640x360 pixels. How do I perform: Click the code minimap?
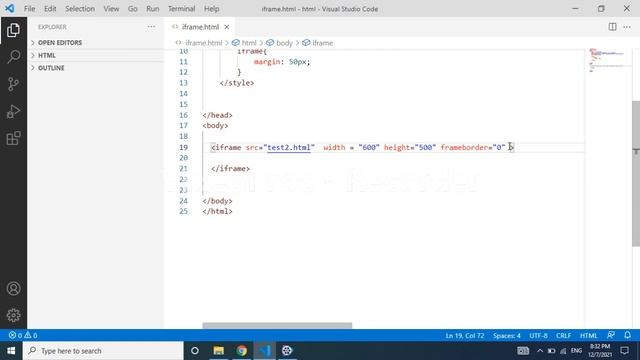click(609, 60)
